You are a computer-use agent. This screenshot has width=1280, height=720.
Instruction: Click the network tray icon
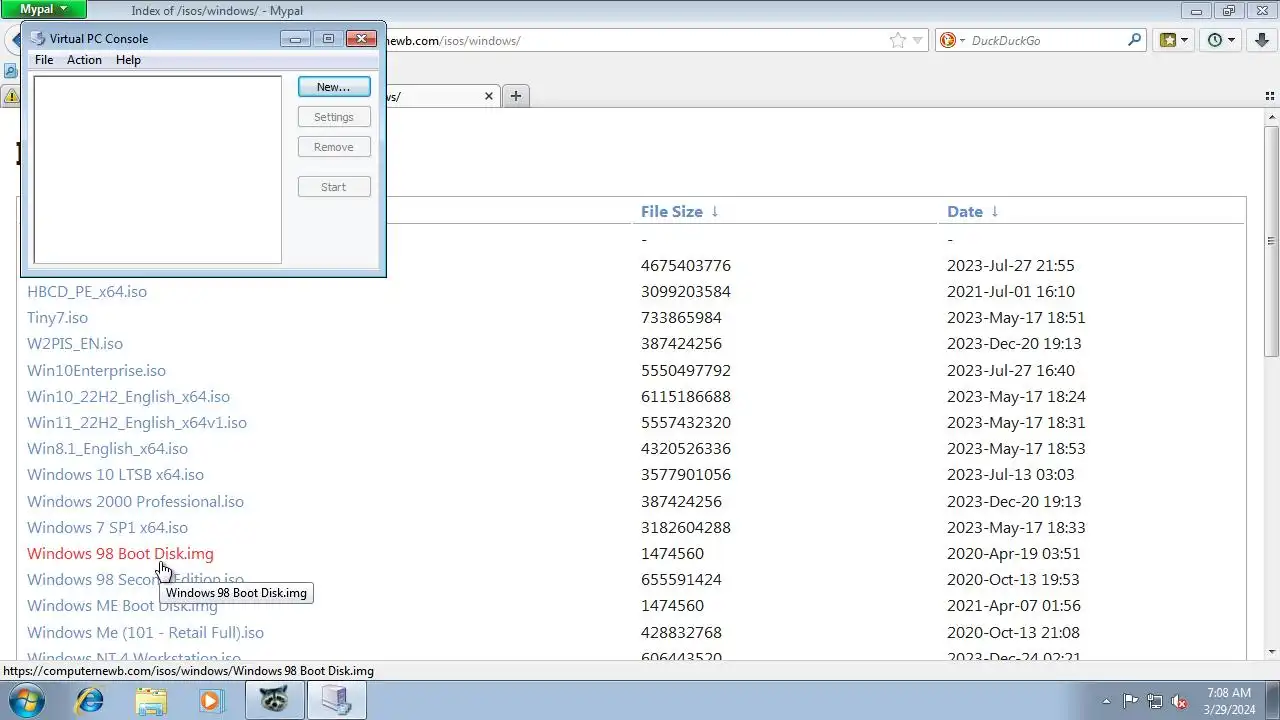[x=1155, y=702]
